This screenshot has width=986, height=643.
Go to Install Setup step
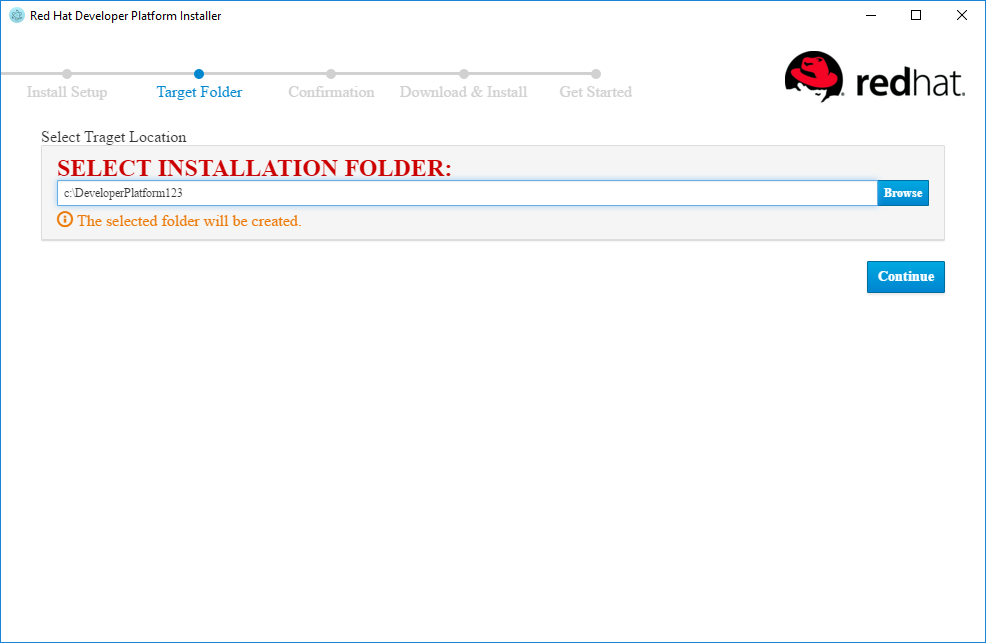[x=67, y=92]
